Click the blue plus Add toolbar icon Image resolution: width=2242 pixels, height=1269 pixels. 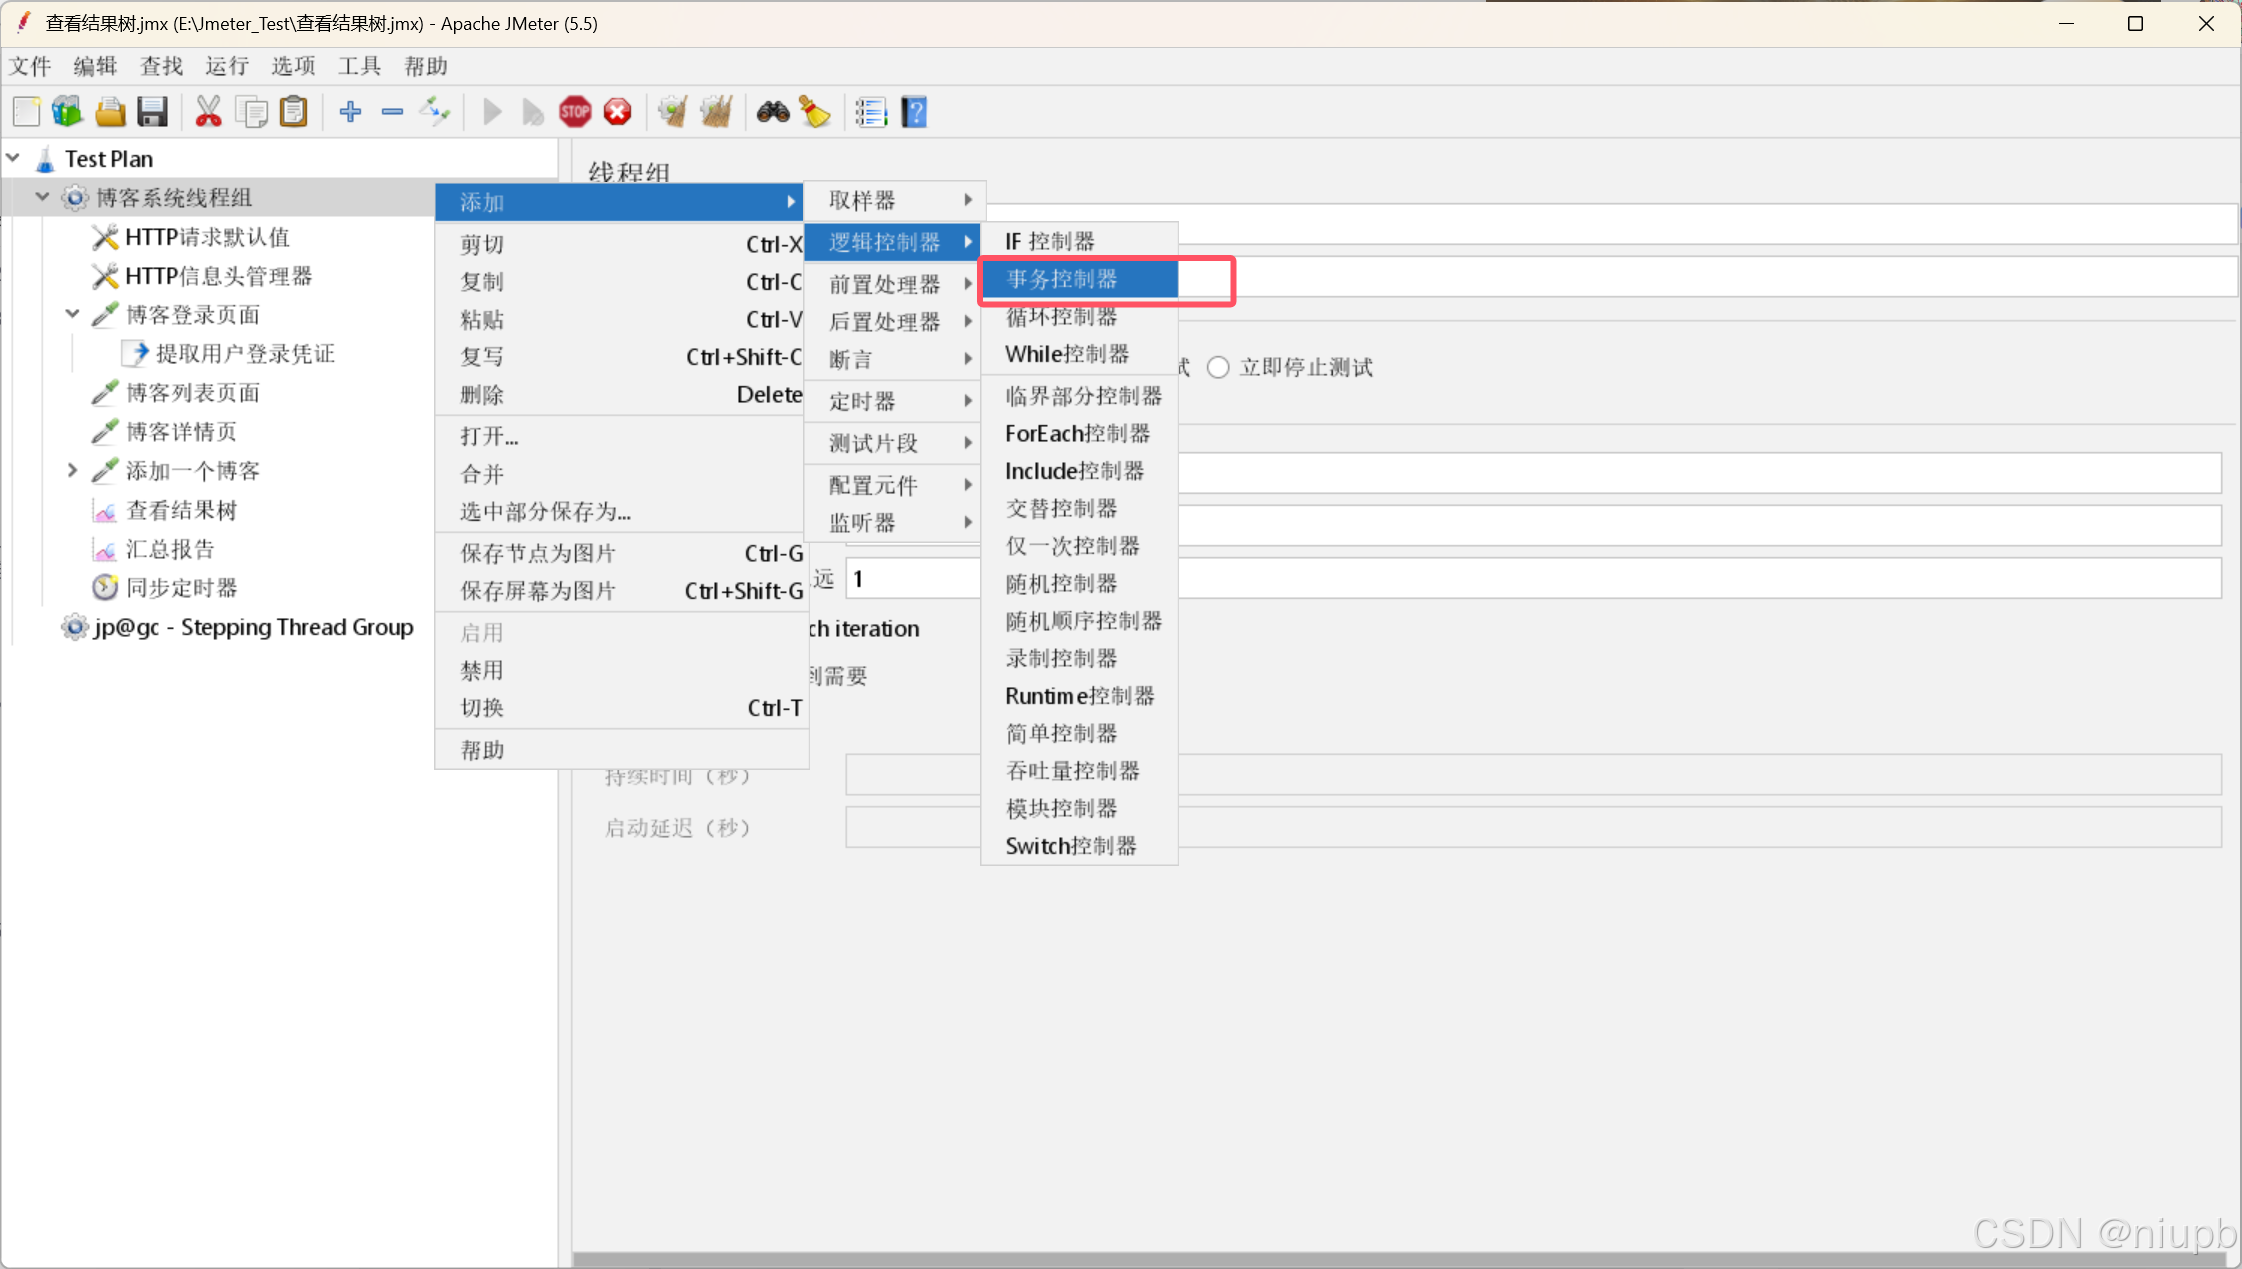350,112
